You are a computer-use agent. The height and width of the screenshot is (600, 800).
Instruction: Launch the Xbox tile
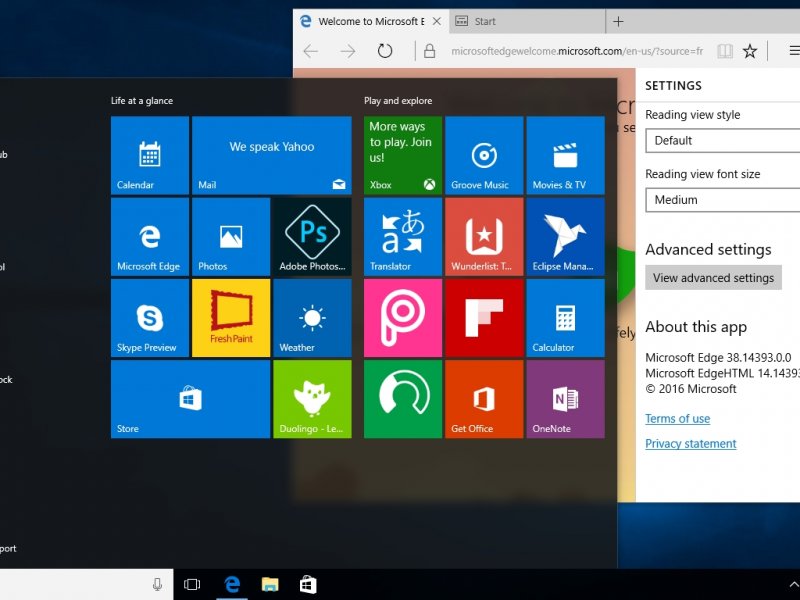point(403,155)
